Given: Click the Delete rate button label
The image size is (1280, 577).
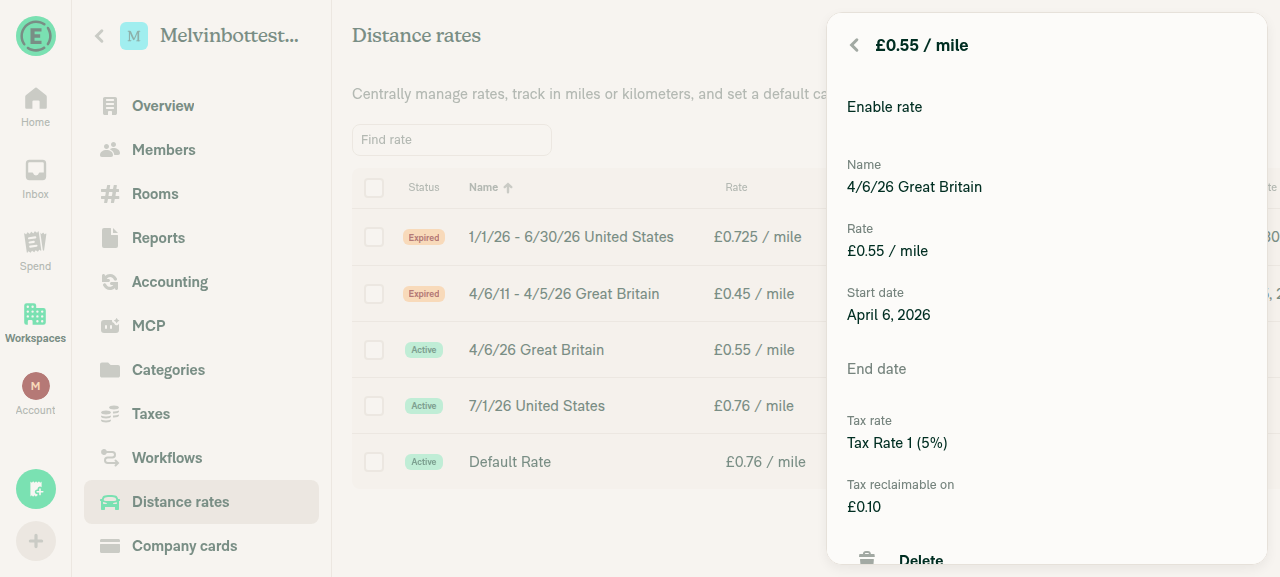Looking at the screenshot, I should coord(921,561).
